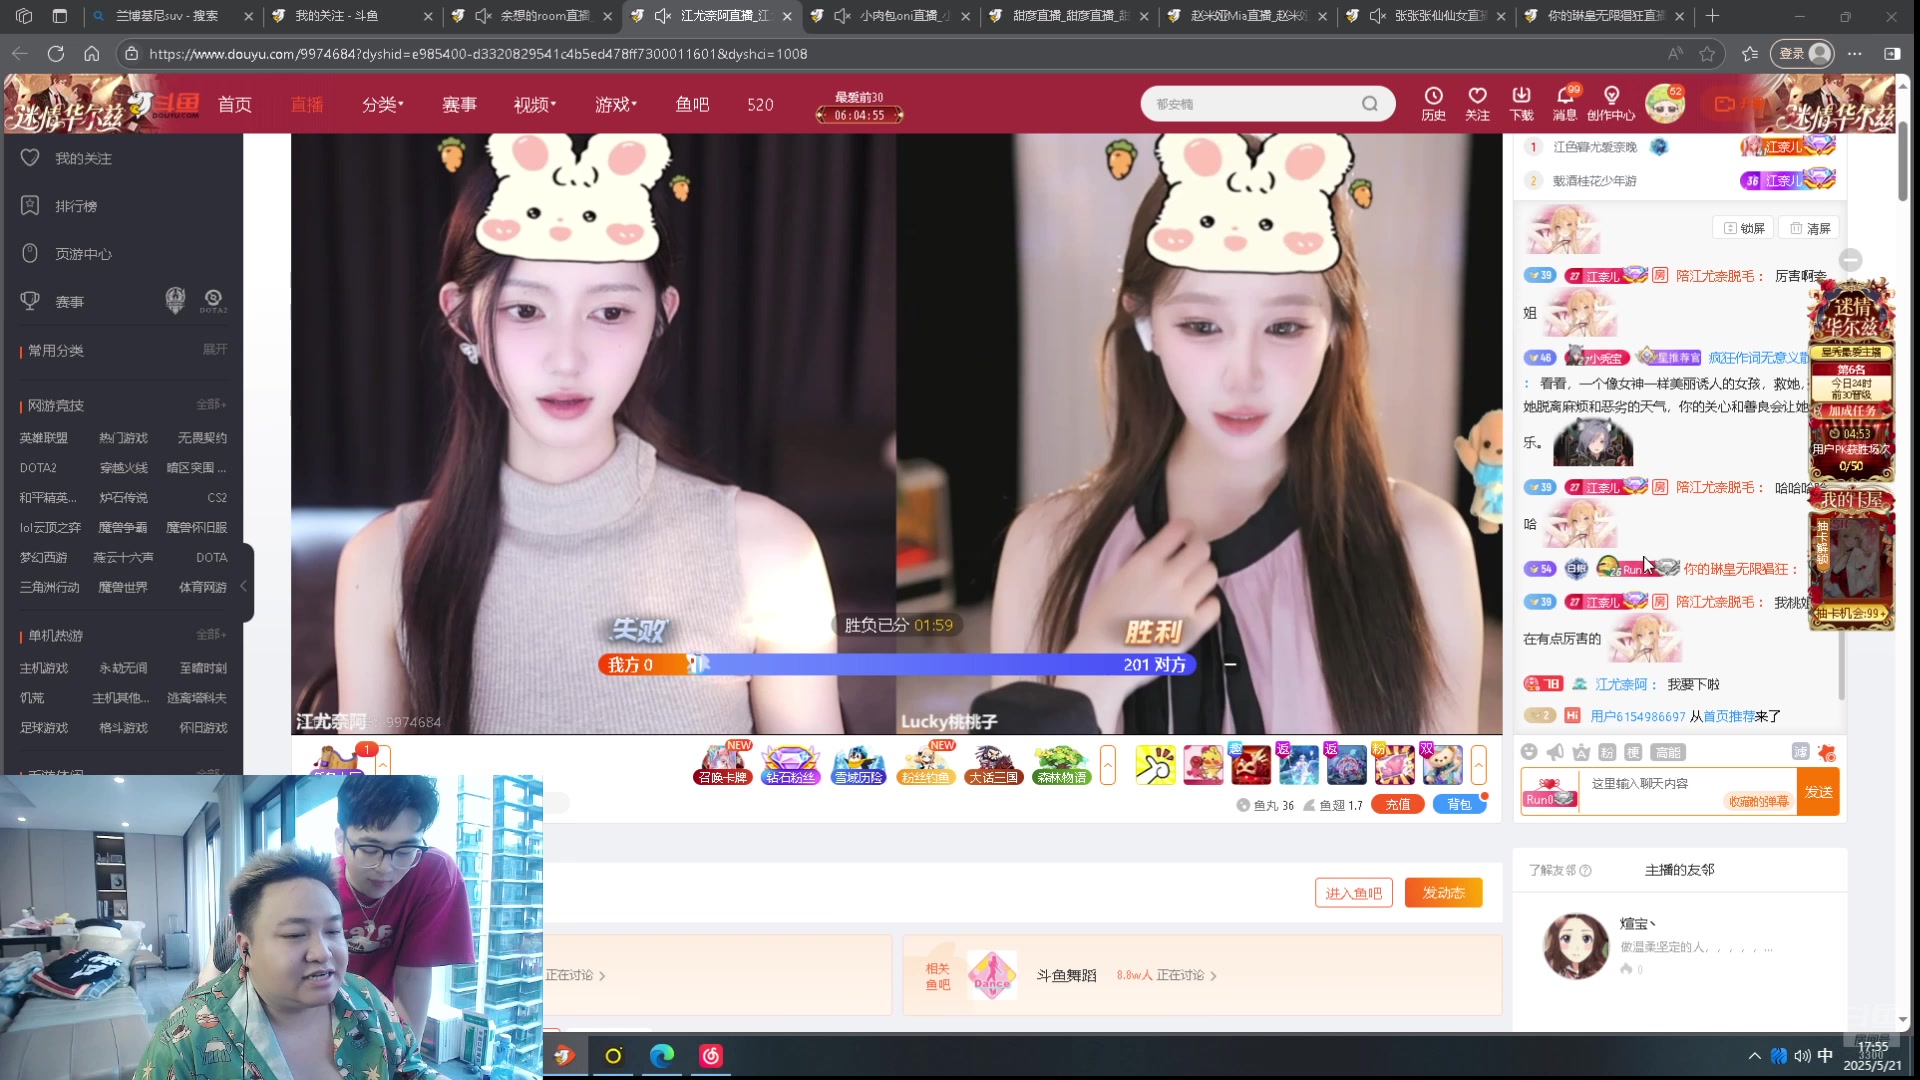
Task: Add this page to browser favorites star
Action: tap(1707, 54)
